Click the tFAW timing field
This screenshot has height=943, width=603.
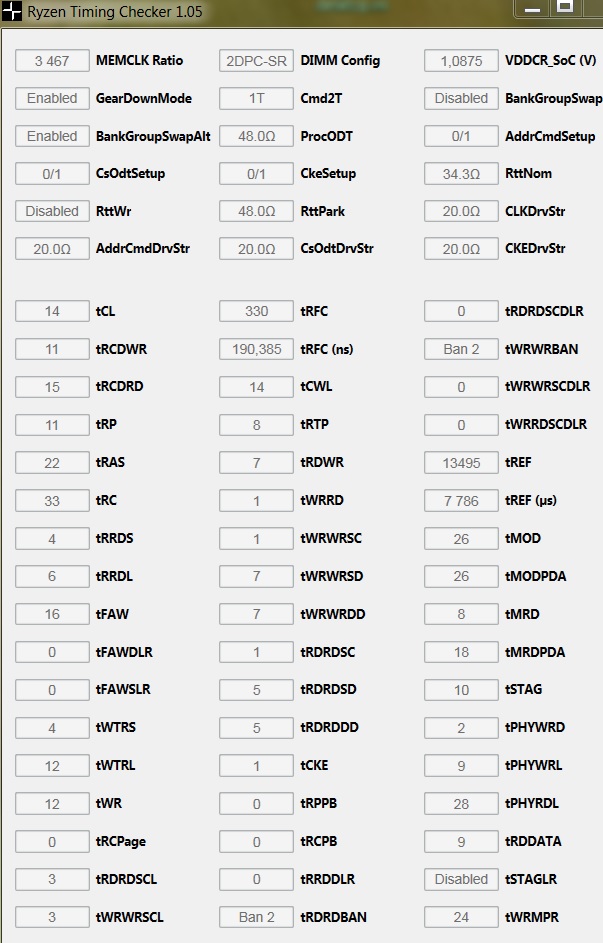click(x=52, y=614)
